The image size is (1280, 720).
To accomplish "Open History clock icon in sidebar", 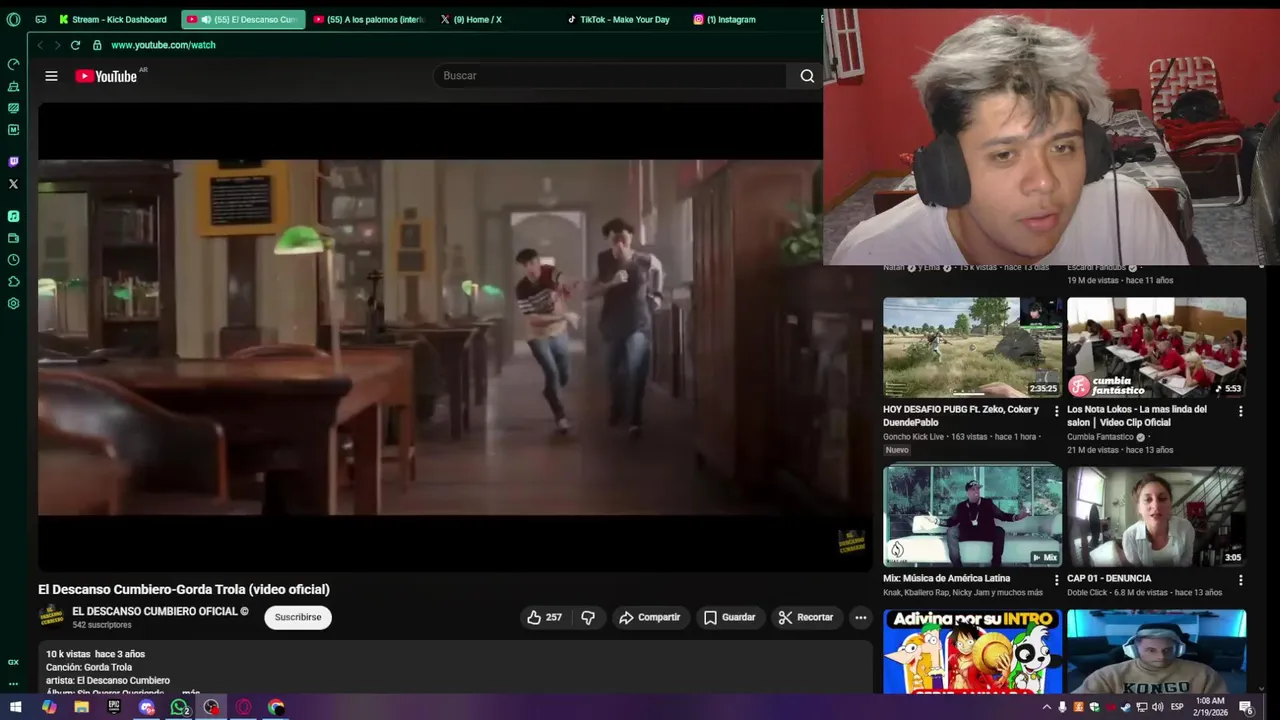I will point(13,260).
